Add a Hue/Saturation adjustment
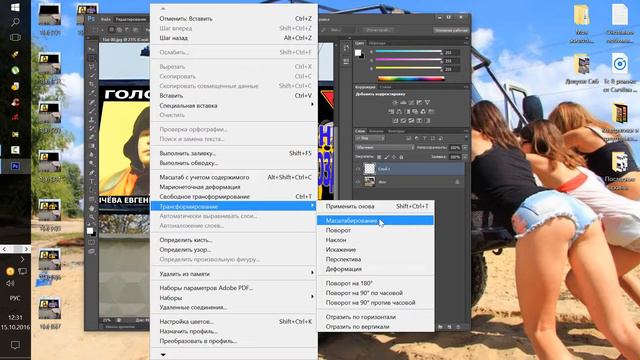Screen dimensions: 640x360 (x=391, y=111)
